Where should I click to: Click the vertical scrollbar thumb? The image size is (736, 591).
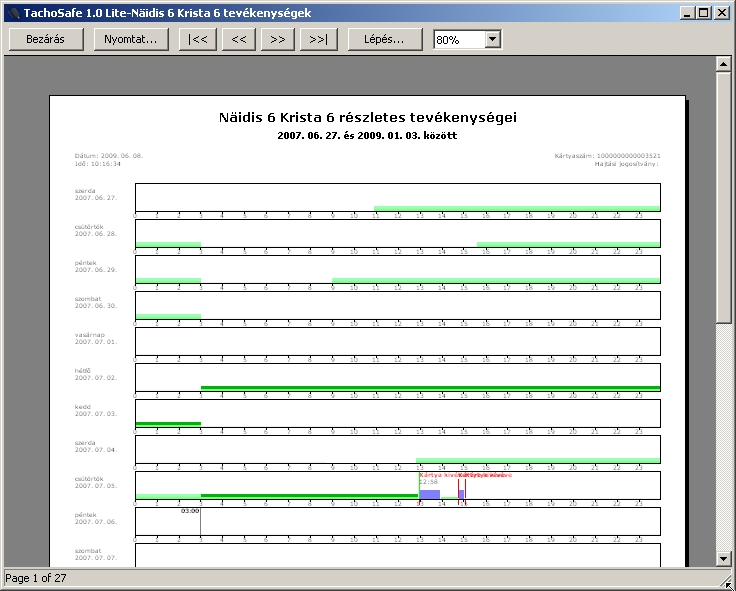[723, 197]
